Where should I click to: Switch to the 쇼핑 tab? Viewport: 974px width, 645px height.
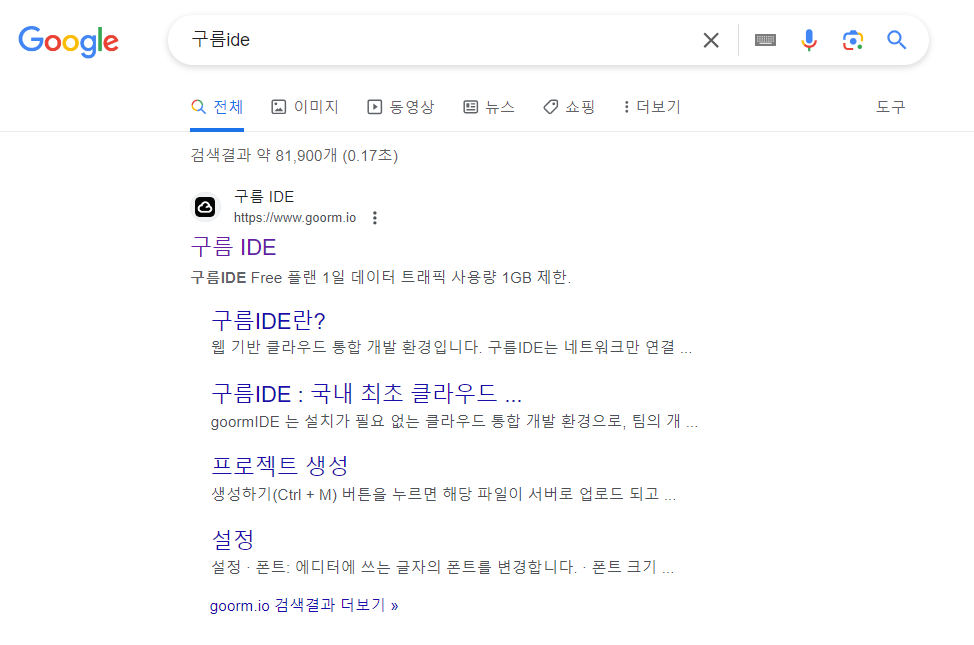[569, 107]
